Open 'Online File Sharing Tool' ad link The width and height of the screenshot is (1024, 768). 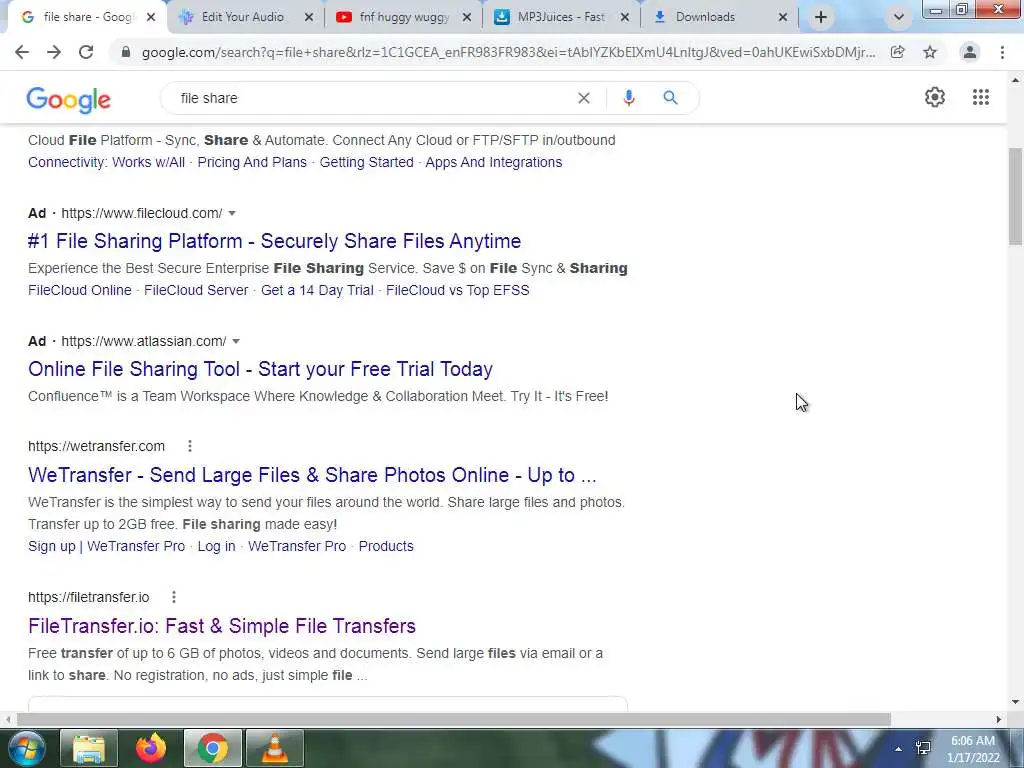(x=260, y=369)
